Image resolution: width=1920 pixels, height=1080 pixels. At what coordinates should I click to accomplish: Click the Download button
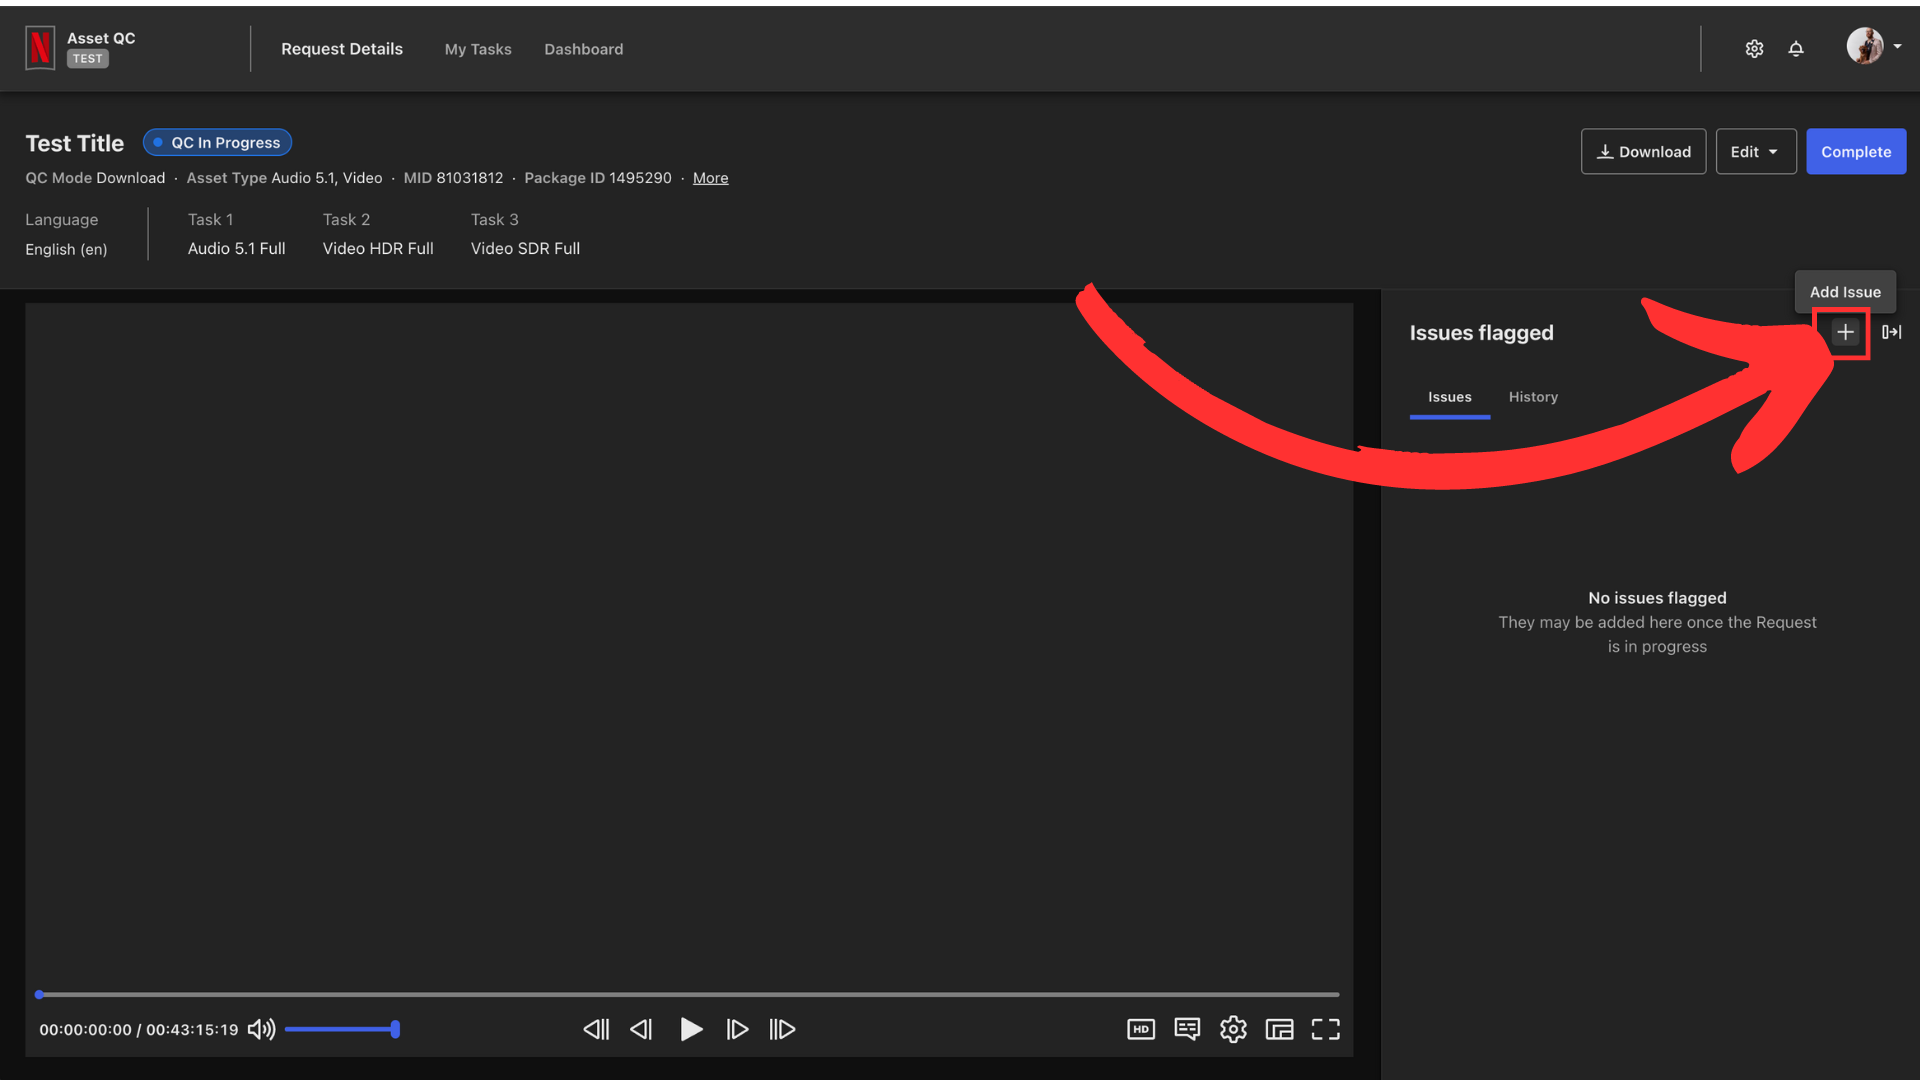tap(1643, 150)
